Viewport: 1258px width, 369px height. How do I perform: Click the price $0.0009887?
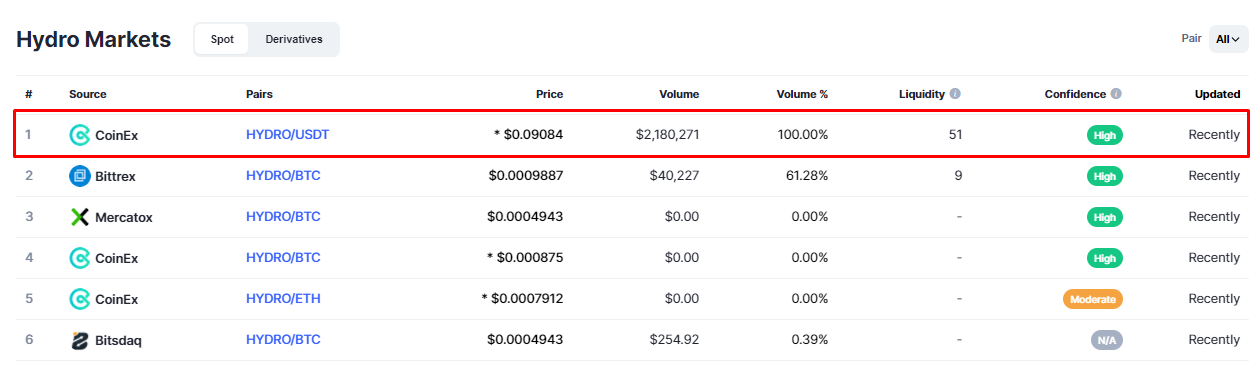click(x=526, y=176)
